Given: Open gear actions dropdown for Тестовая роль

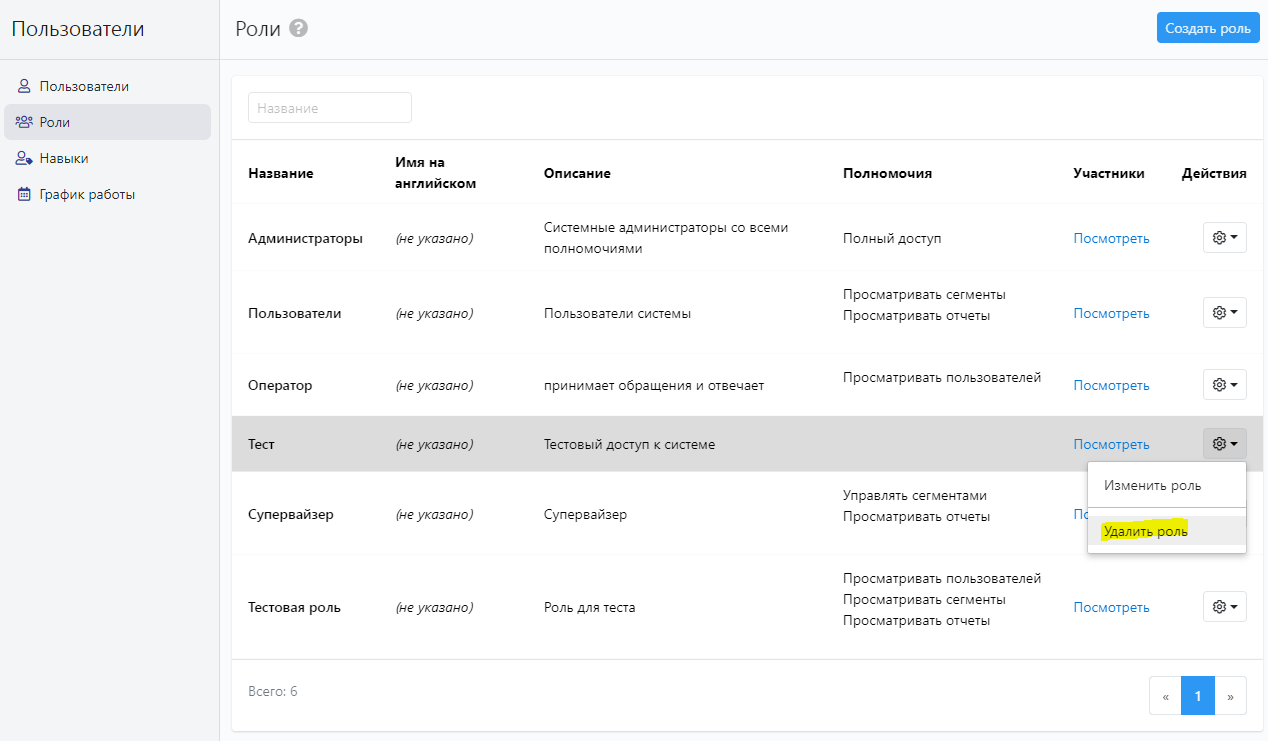Looking at the screenshot, I should [1224, 607].
